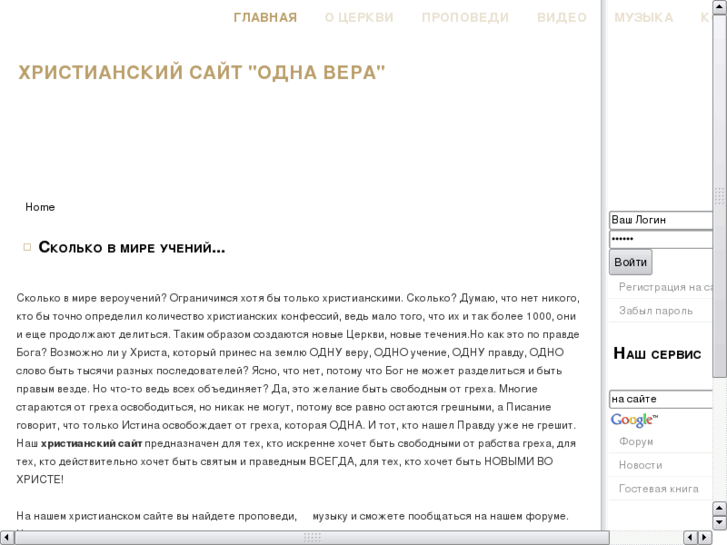
Task: Click the horizontal scrollbar left arrow at far left
Action: click(x=7, y=538)
